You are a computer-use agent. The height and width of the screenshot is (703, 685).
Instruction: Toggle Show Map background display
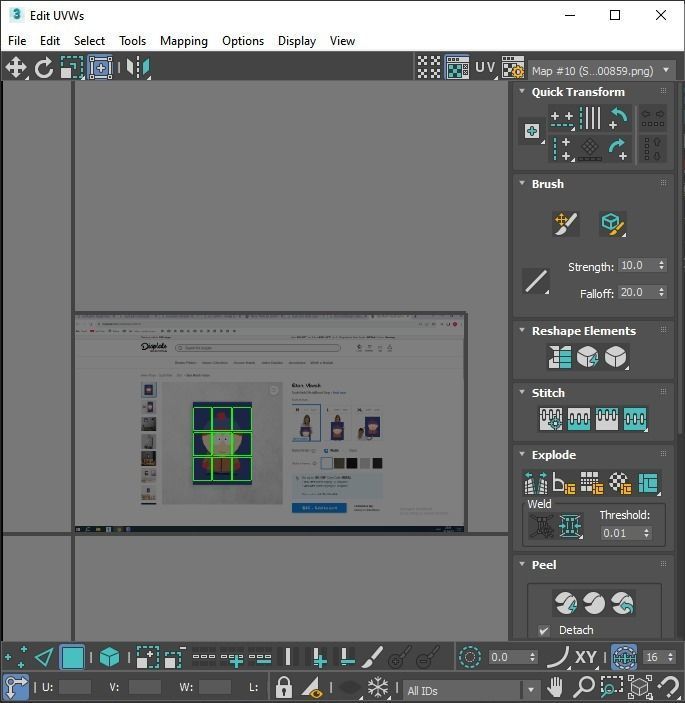click(457, 67)
